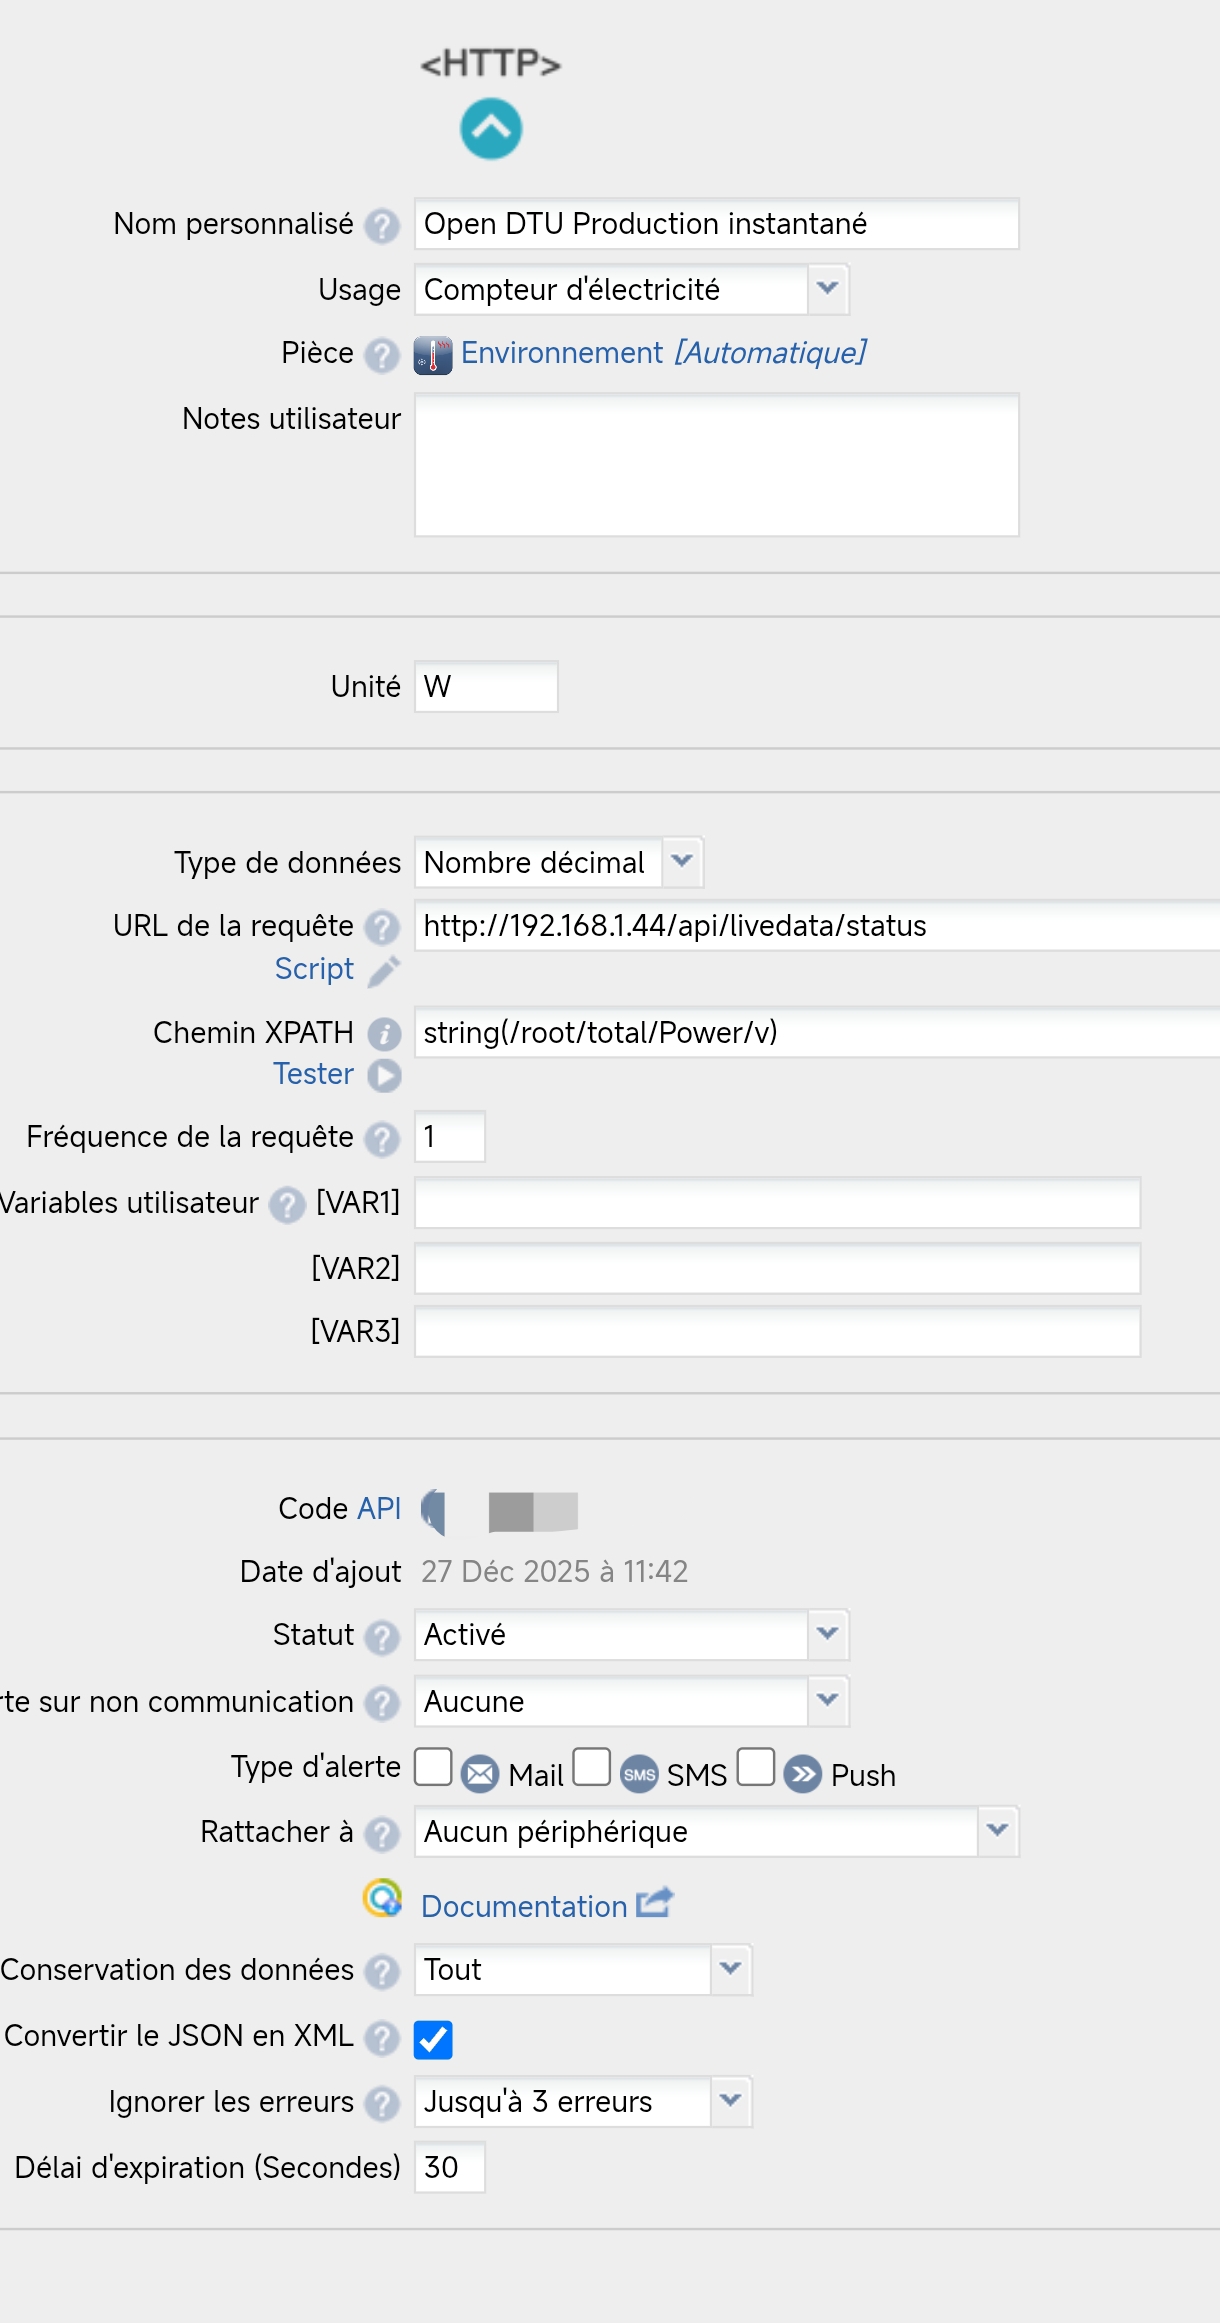Click into the Nom personnalisé field
Screen dimensions: 1220x2323
717,223
